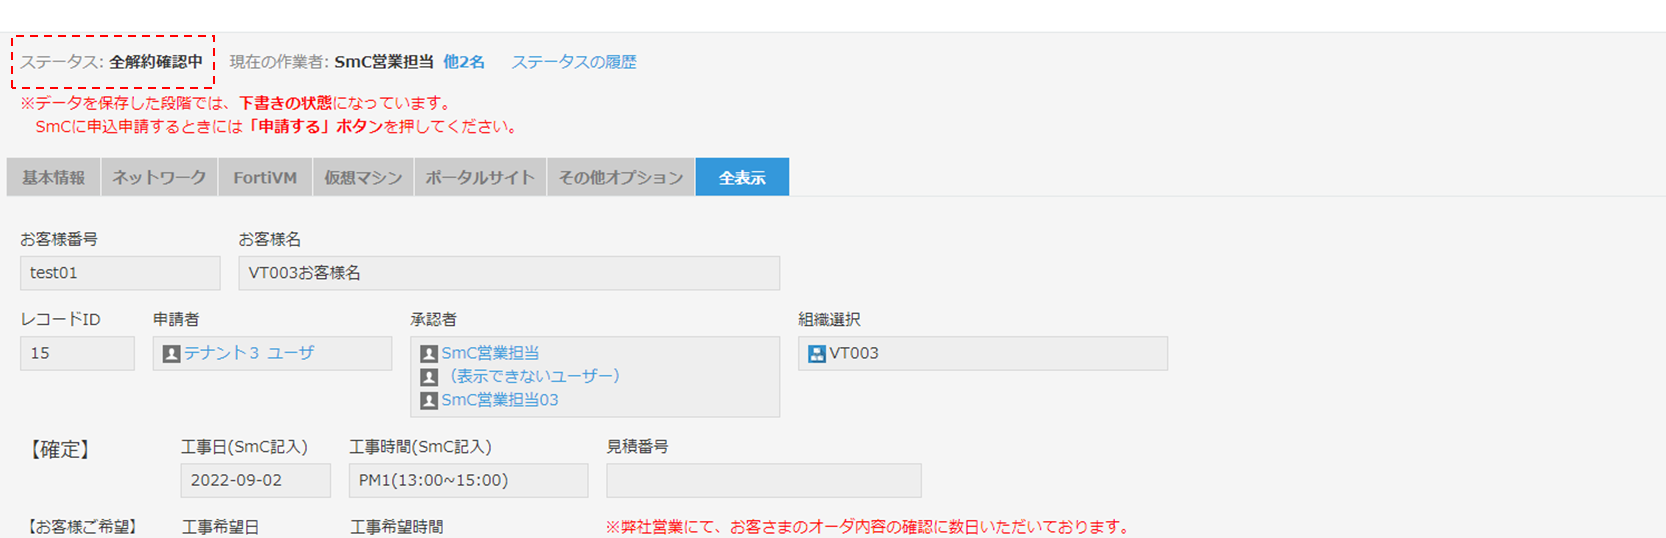Go to the ポータルサイト tab
Screen dimensions: 1666x538
pos(480,177)
